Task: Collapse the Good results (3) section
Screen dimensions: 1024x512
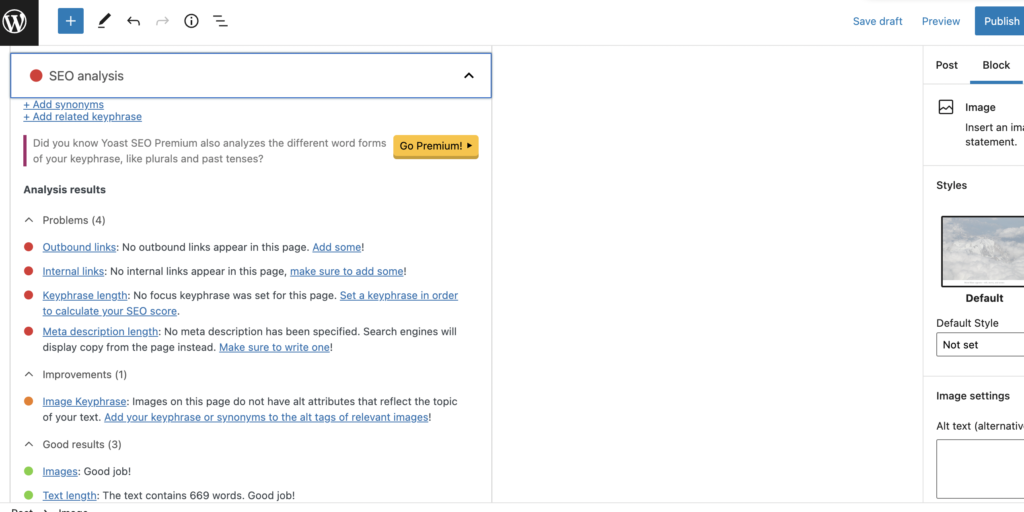Action: click(29, 445)
